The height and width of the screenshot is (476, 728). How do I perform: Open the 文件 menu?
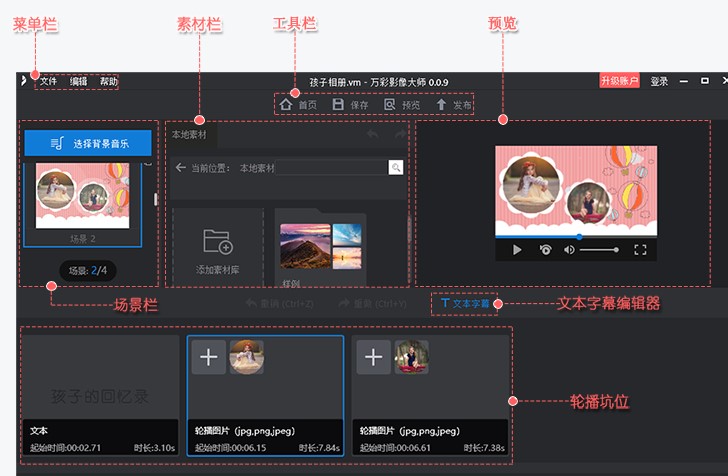(48, 81)
